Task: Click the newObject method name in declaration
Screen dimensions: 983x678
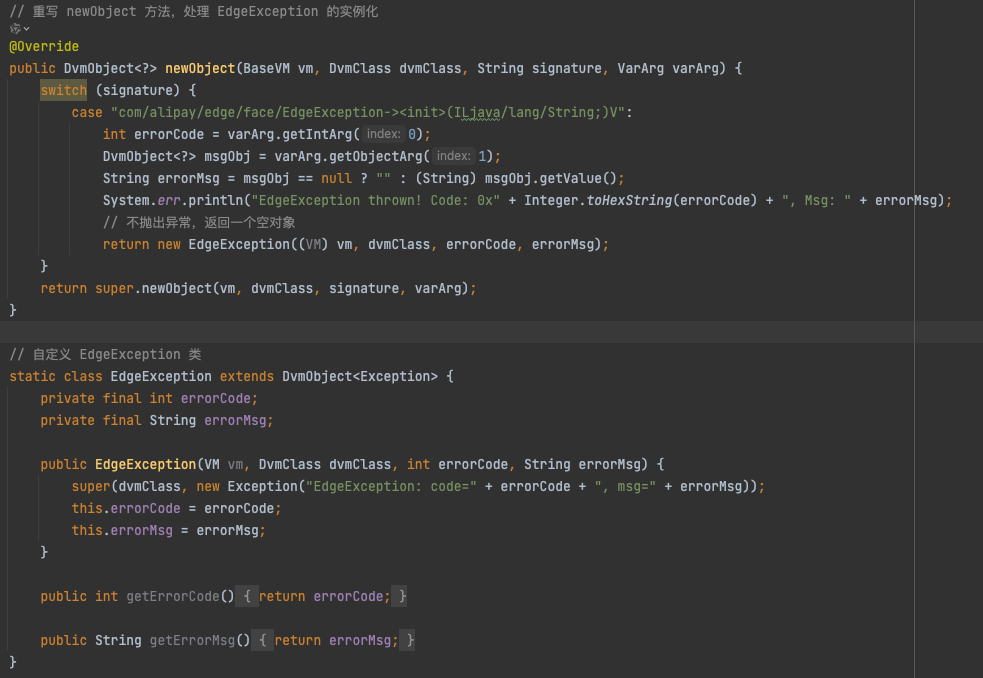Action: (200, 68)
